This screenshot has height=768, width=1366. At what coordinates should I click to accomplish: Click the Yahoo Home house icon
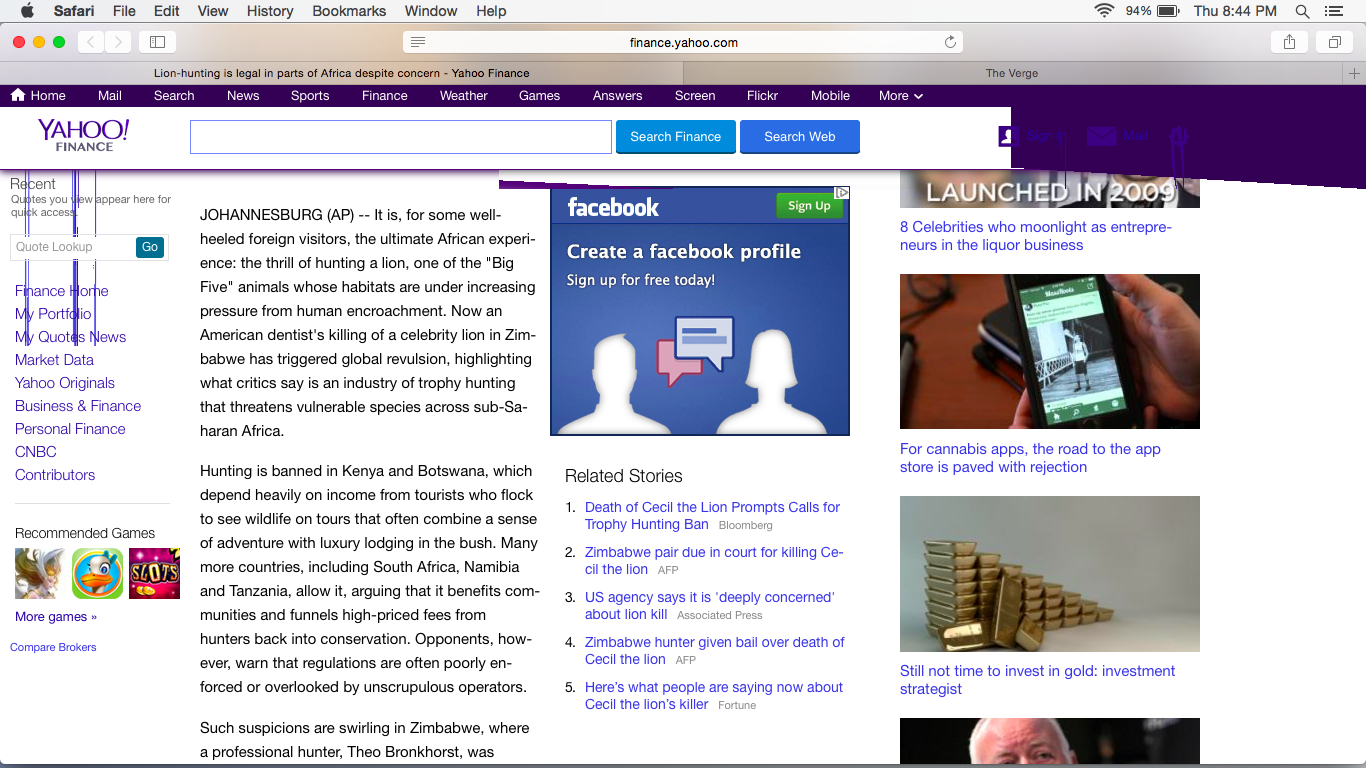coord(17,95)
